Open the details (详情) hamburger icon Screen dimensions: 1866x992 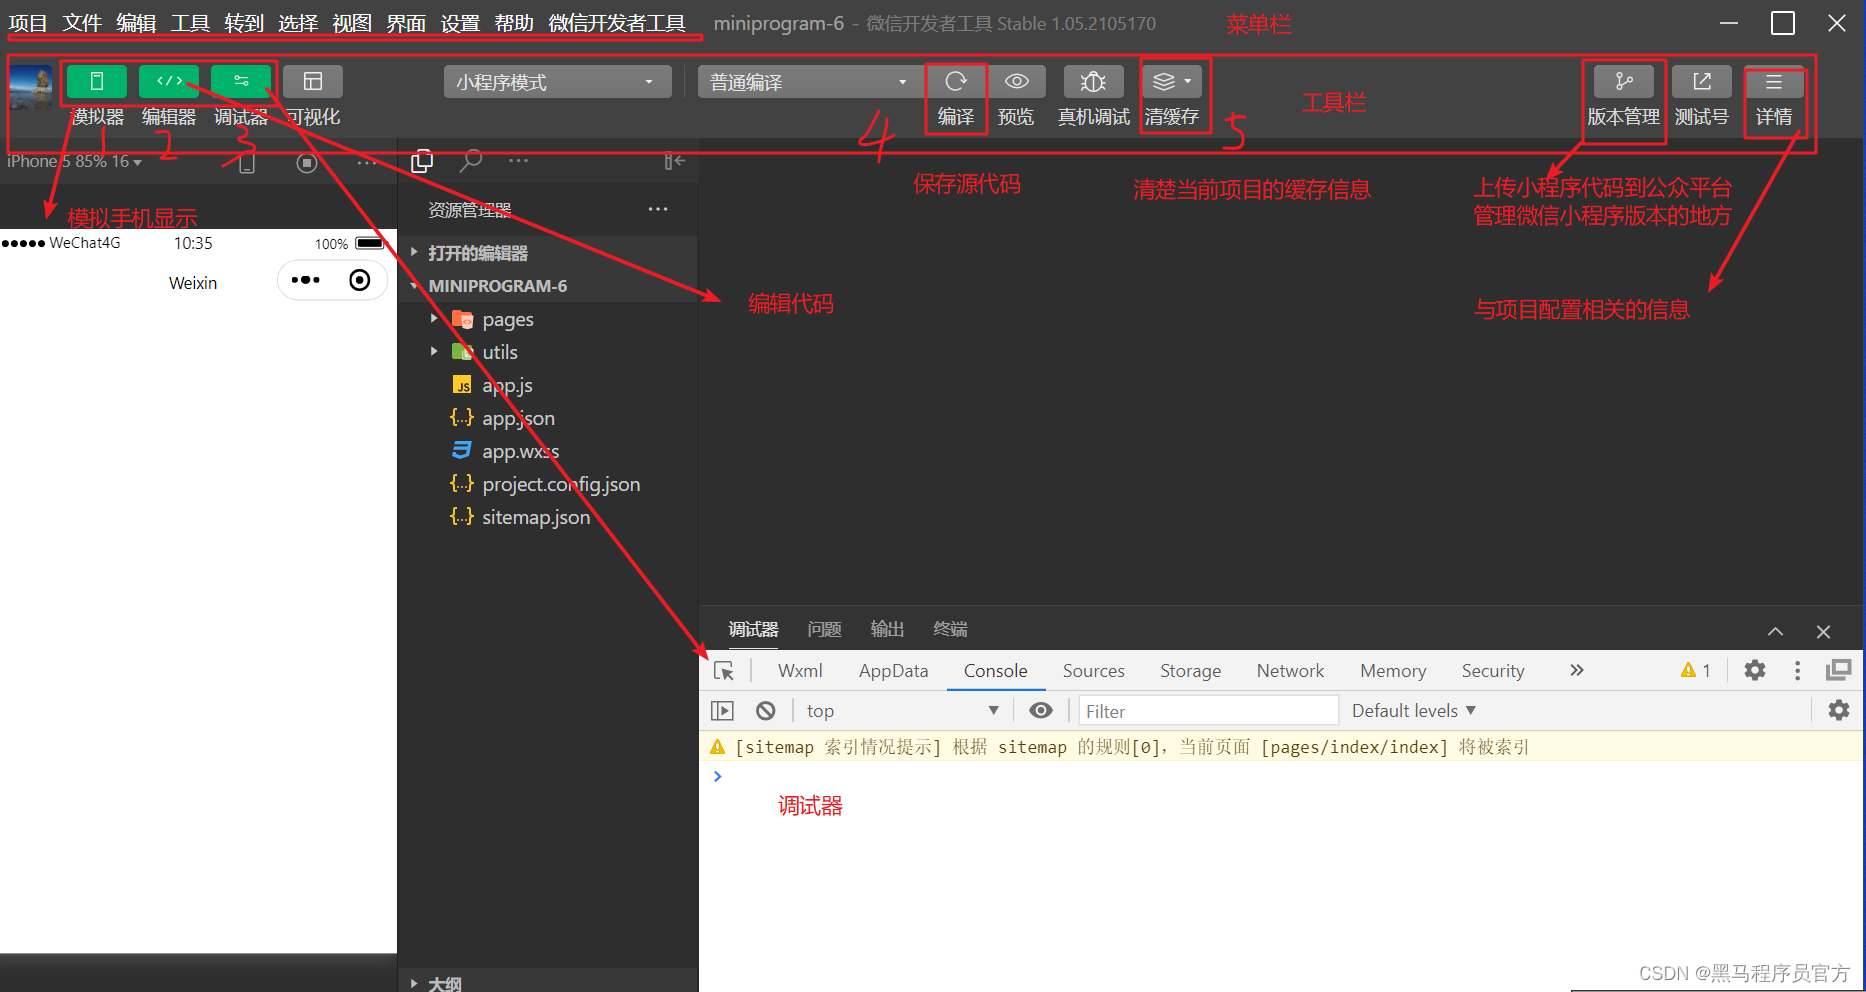coord(1774,82)
